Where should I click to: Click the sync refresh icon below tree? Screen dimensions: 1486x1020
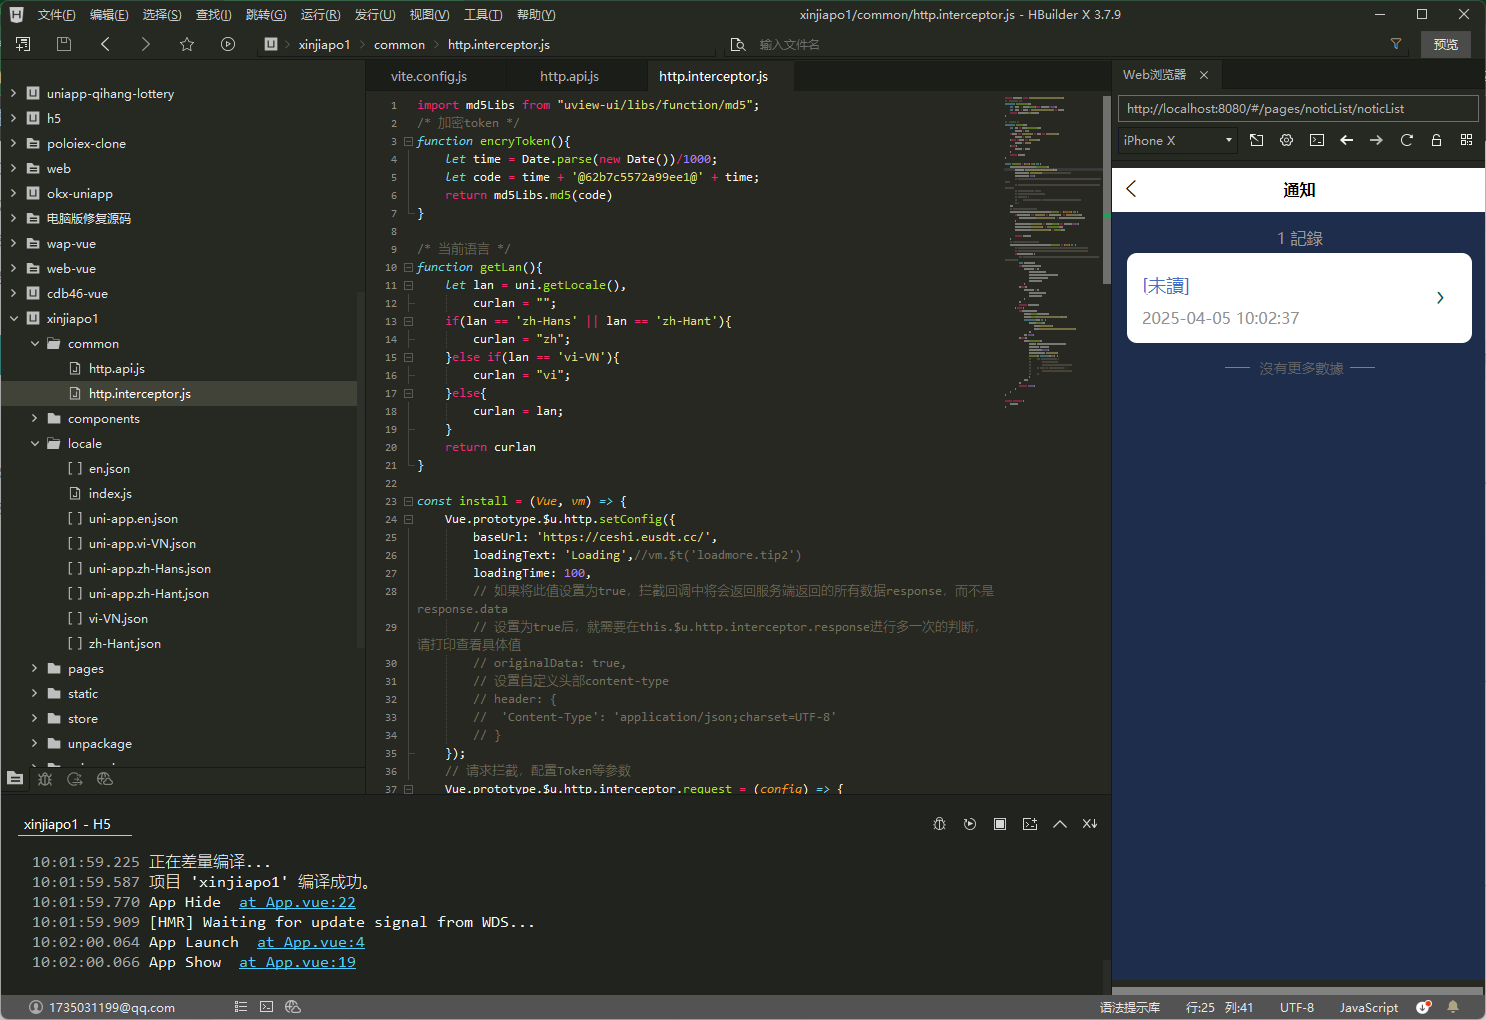tap(75, 778)
